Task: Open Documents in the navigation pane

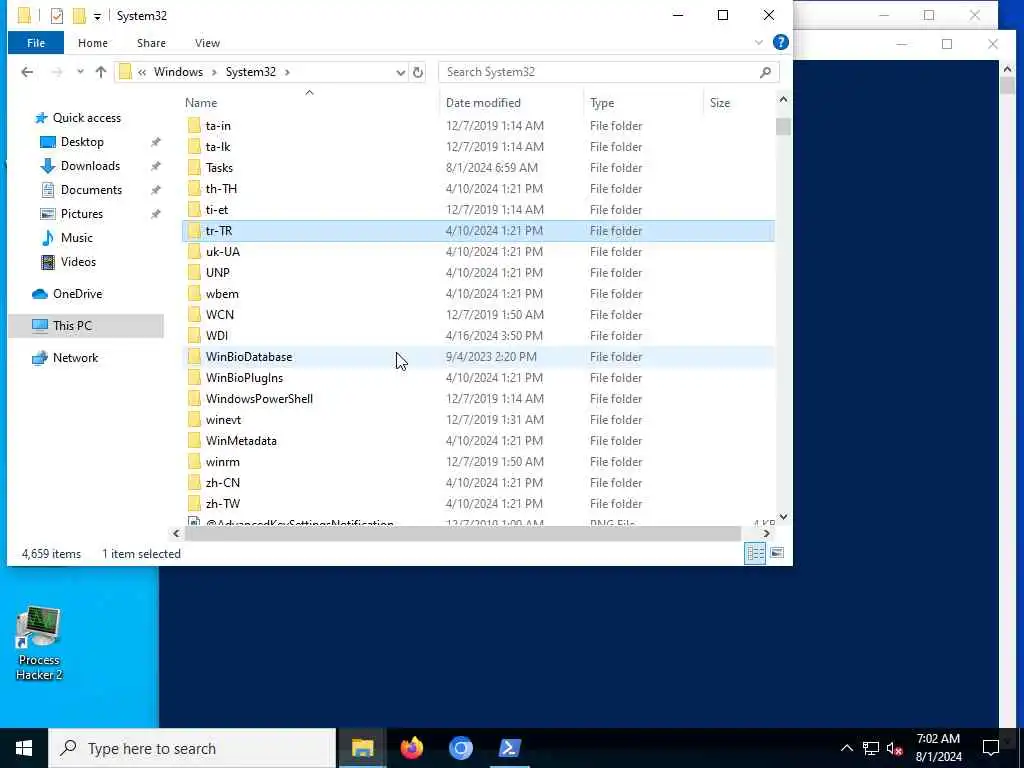Action: point(91,190)
